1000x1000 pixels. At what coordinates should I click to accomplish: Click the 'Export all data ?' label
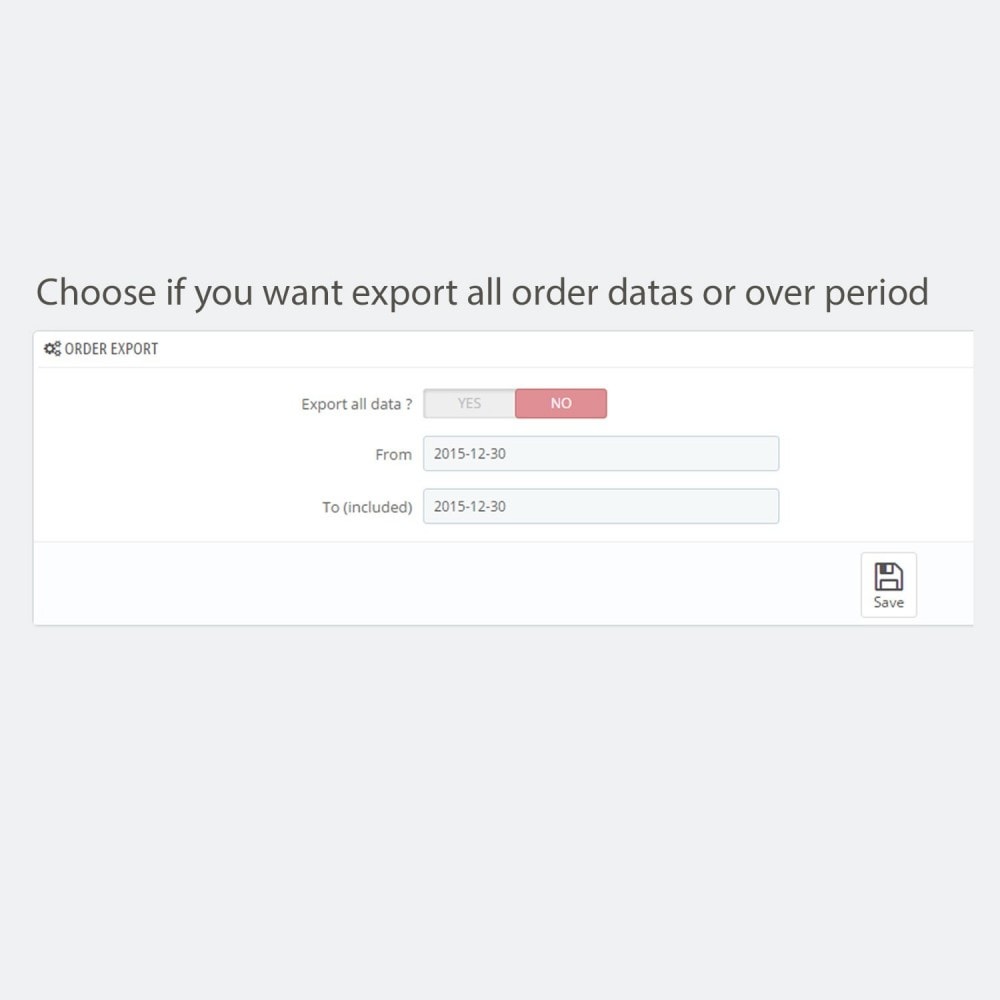click(x=357, y=404)
